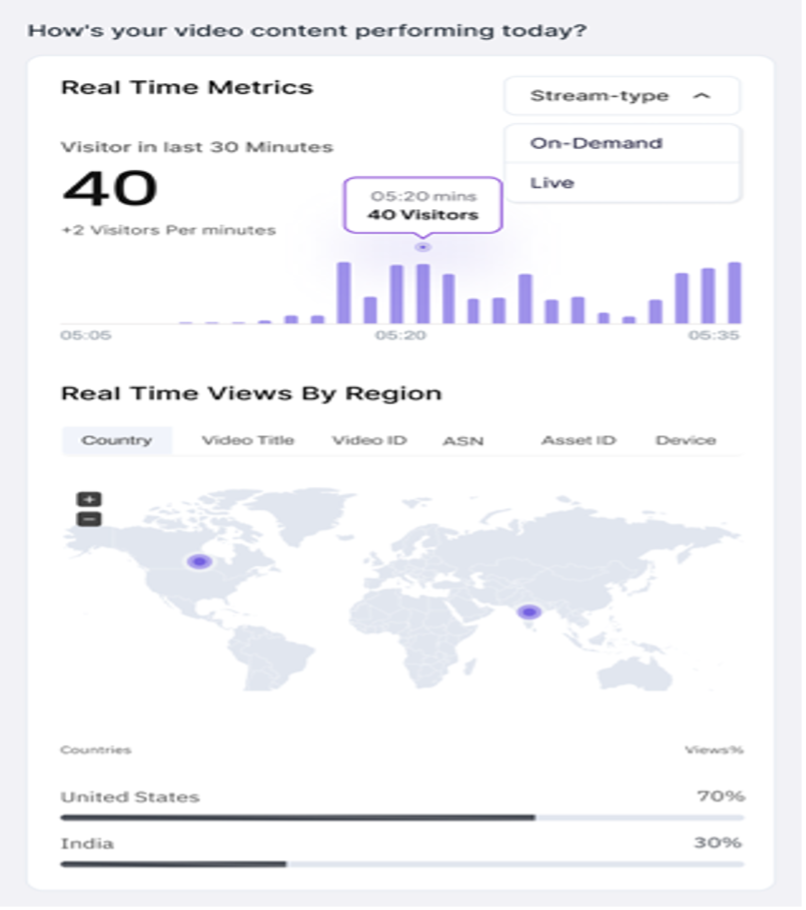Click the India map marker

(529, 612)
